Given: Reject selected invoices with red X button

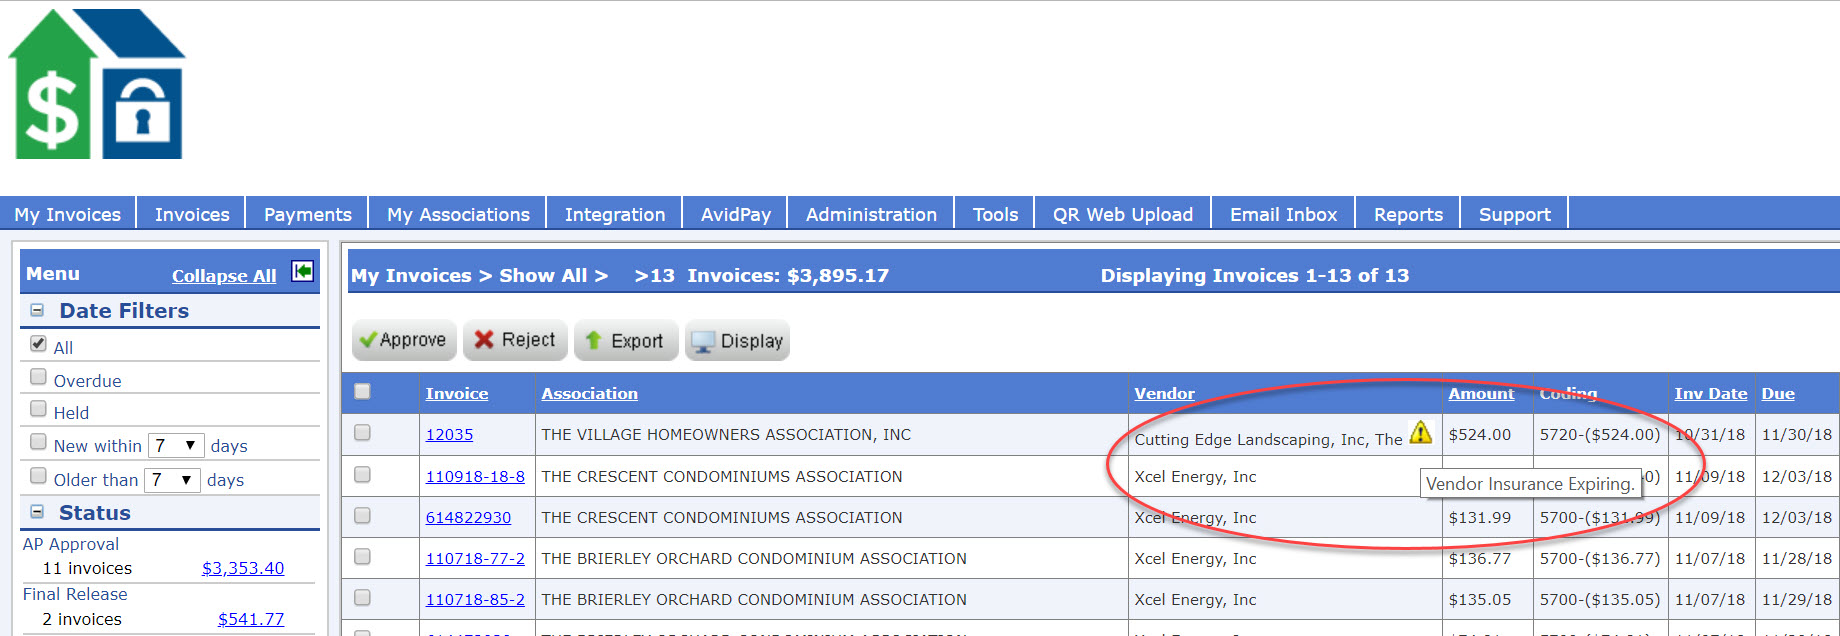Looking at the screenshot, I should (515, 340).
